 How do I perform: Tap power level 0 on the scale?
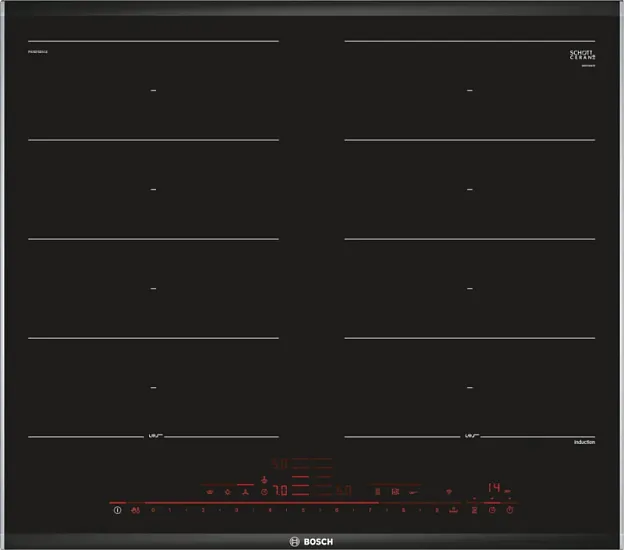(153, 510)
